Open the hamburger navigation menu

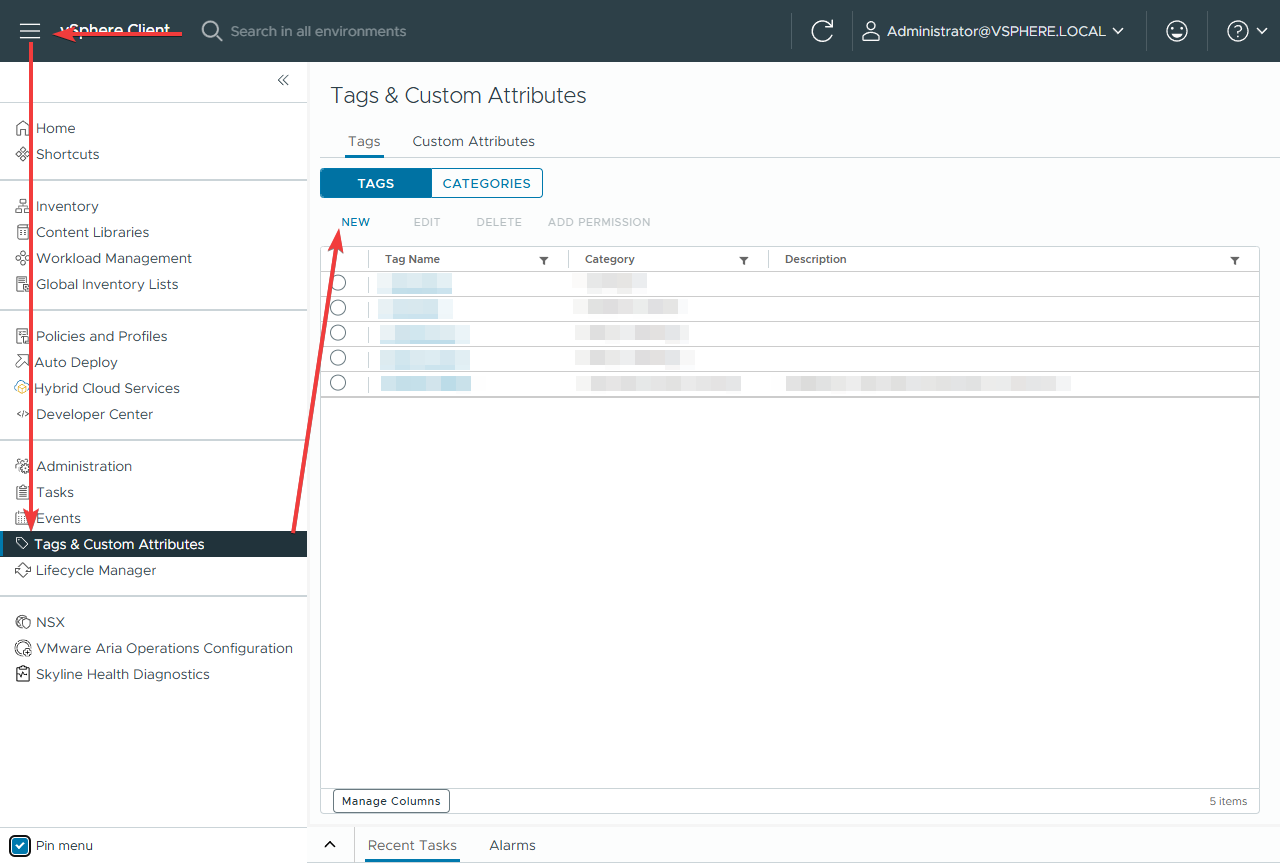tap(30, 32)
